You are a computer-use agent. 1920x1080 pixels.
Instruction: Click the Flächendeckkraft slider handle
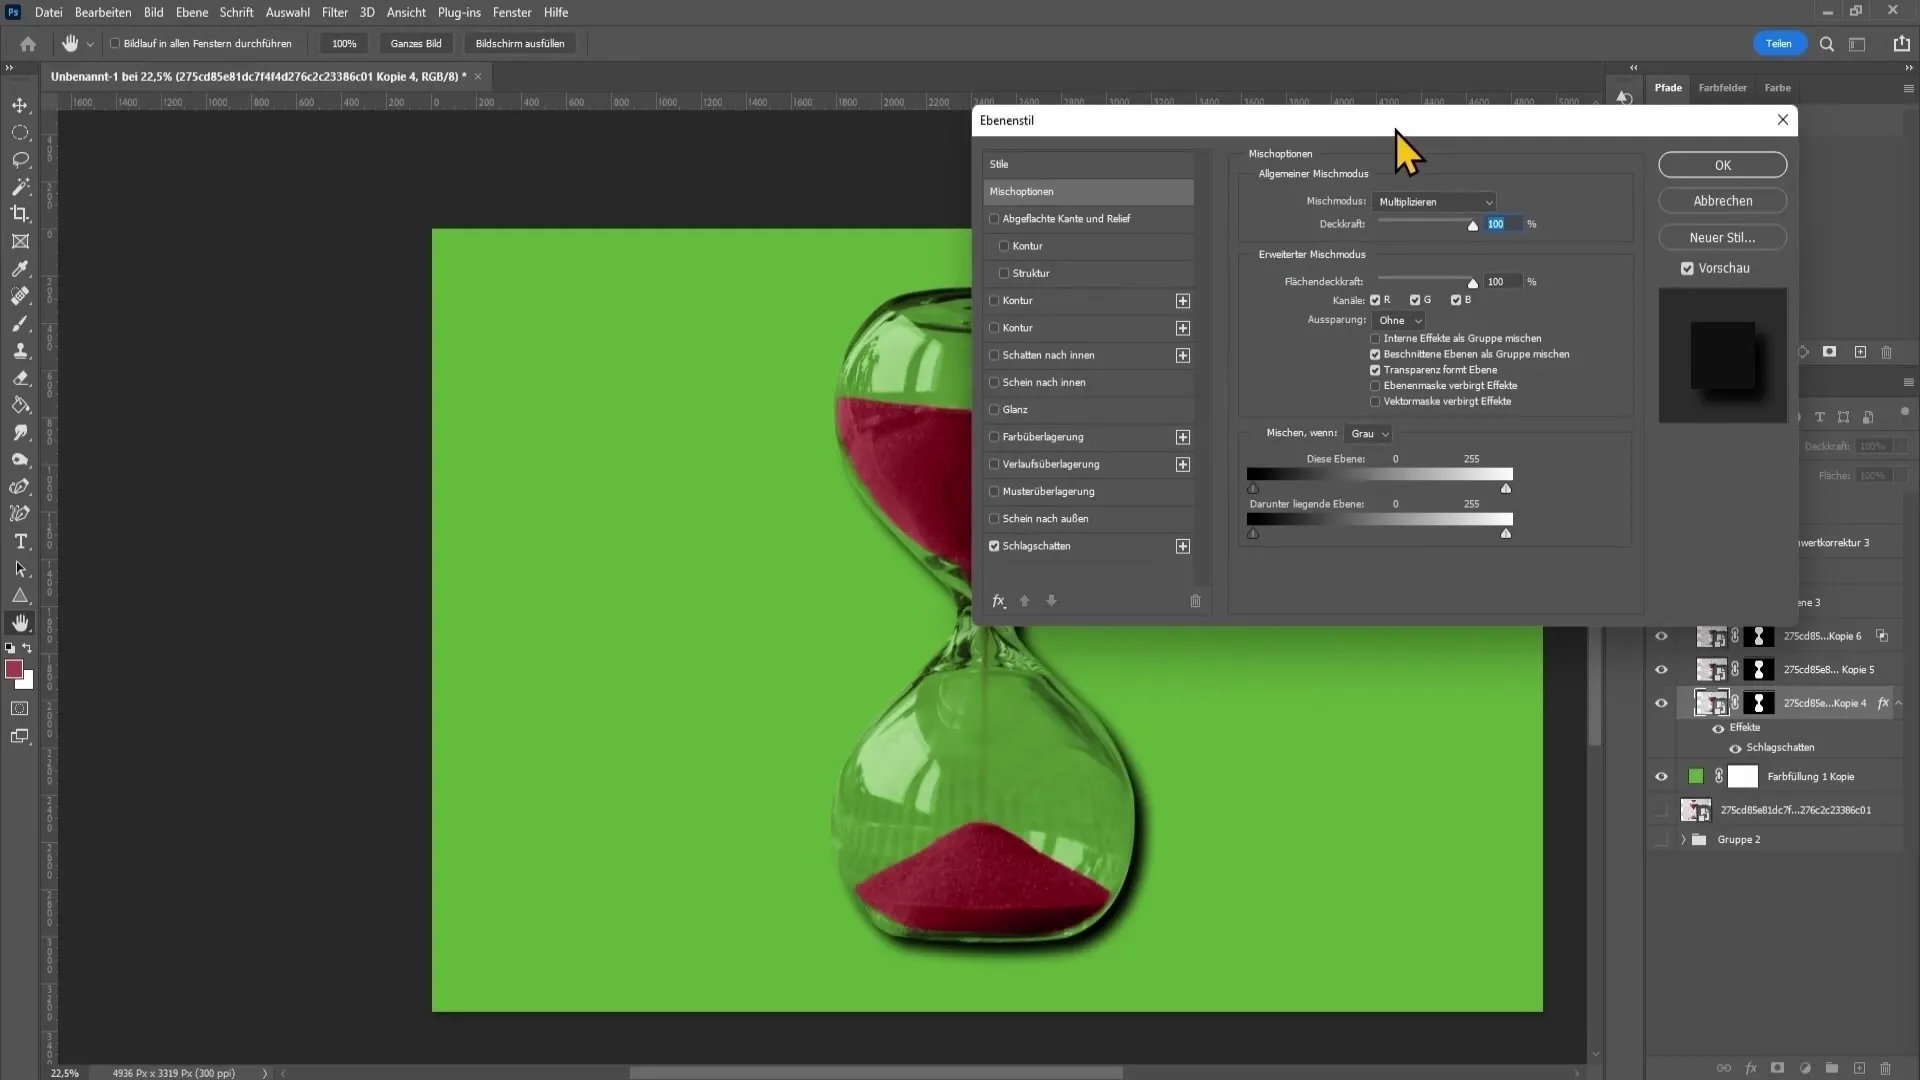(1472, 283)
